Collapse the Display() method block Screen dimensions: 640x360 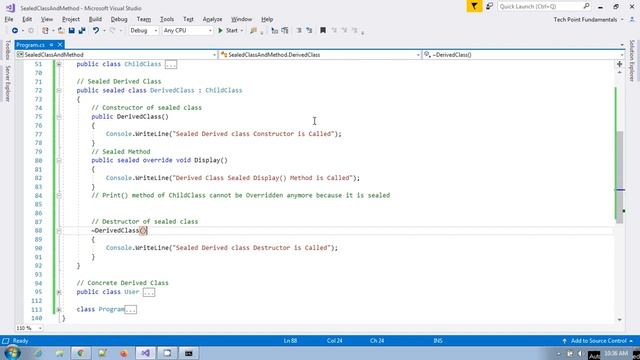click(59, 160)
